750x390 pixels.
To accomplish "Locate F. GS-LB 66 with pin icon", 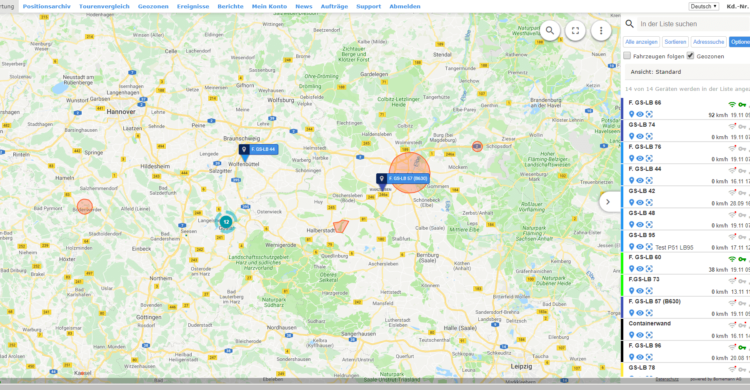I will click(x=631, y=114).
